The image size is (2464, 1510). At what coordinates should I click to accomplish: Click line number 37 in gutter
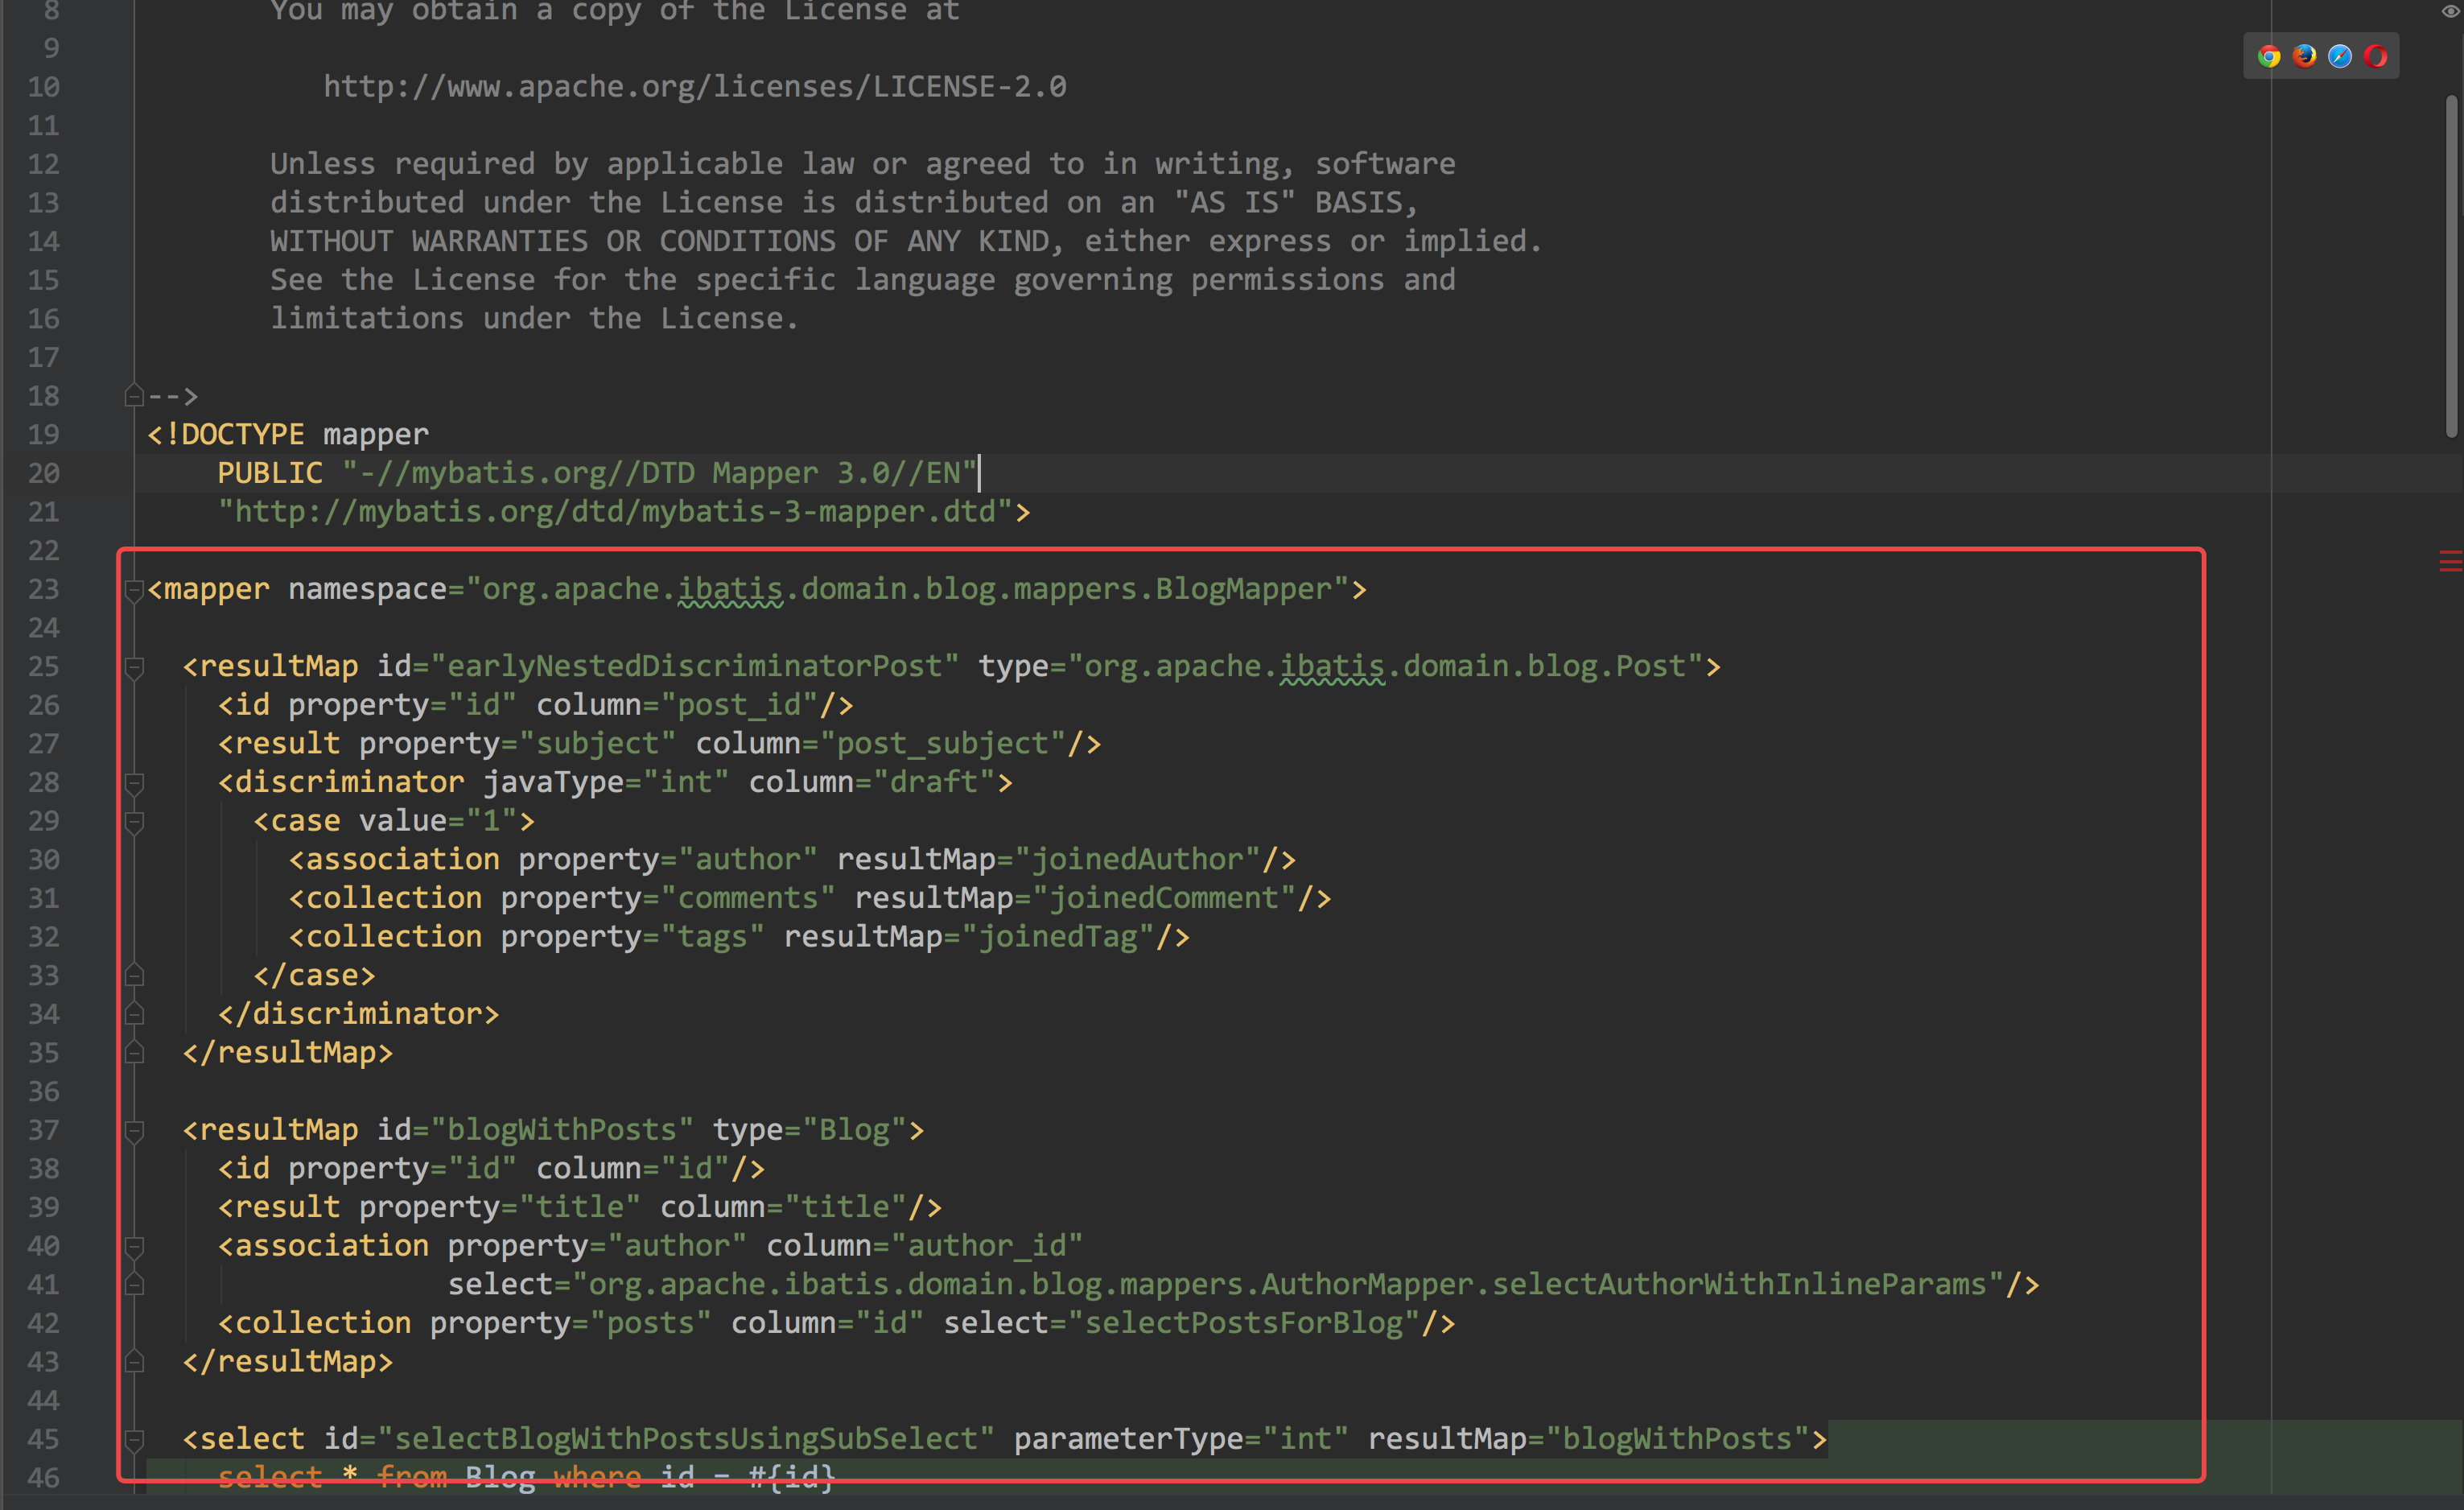(x=43, y=1130)
